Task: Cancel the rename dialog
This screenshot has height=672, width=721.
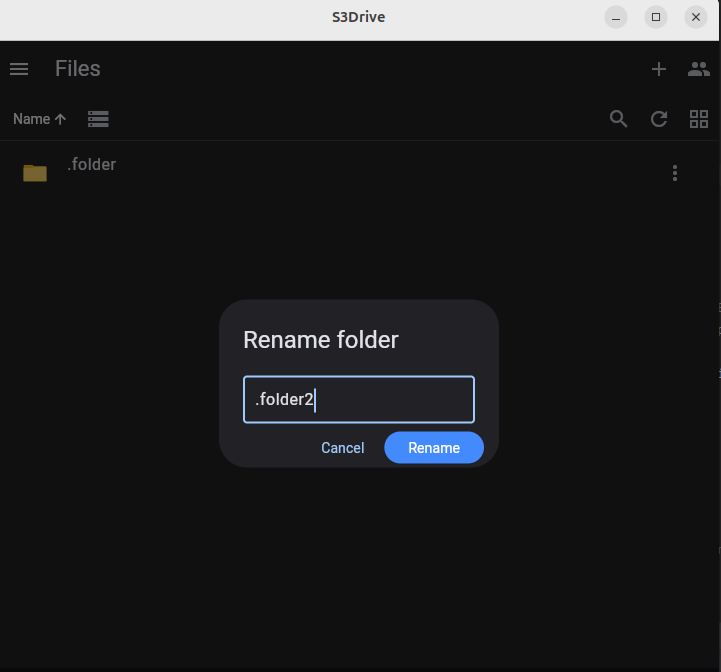Action: [x=342, y=448]
